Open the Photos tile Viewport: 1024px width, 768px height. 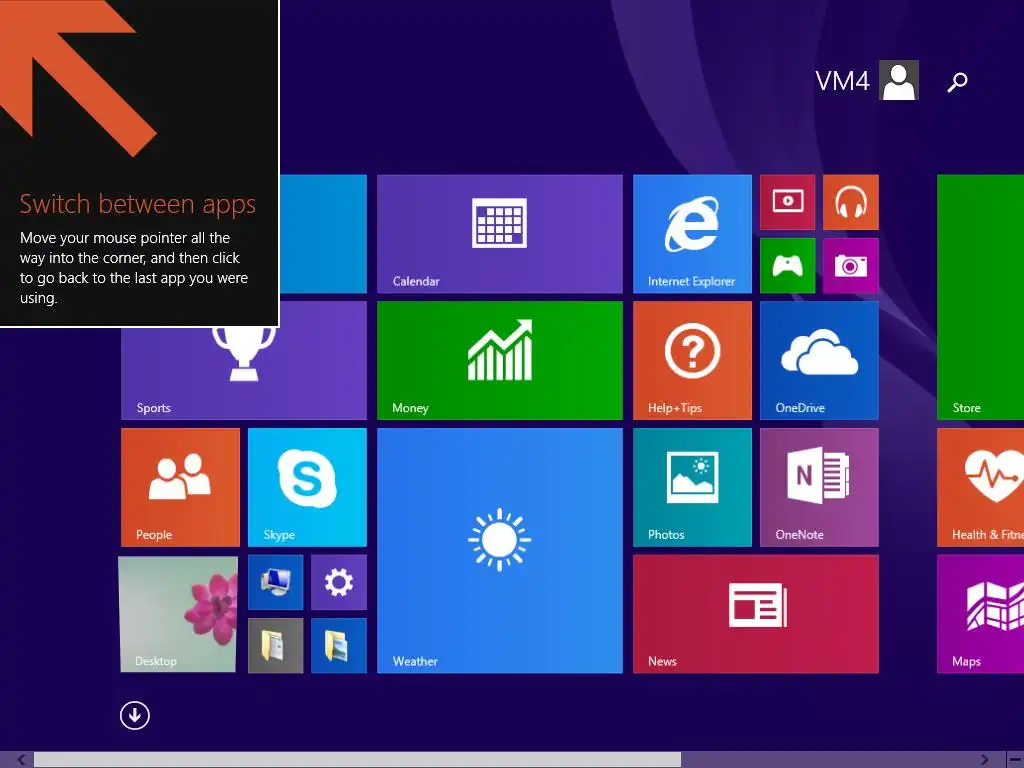(692, 487)
